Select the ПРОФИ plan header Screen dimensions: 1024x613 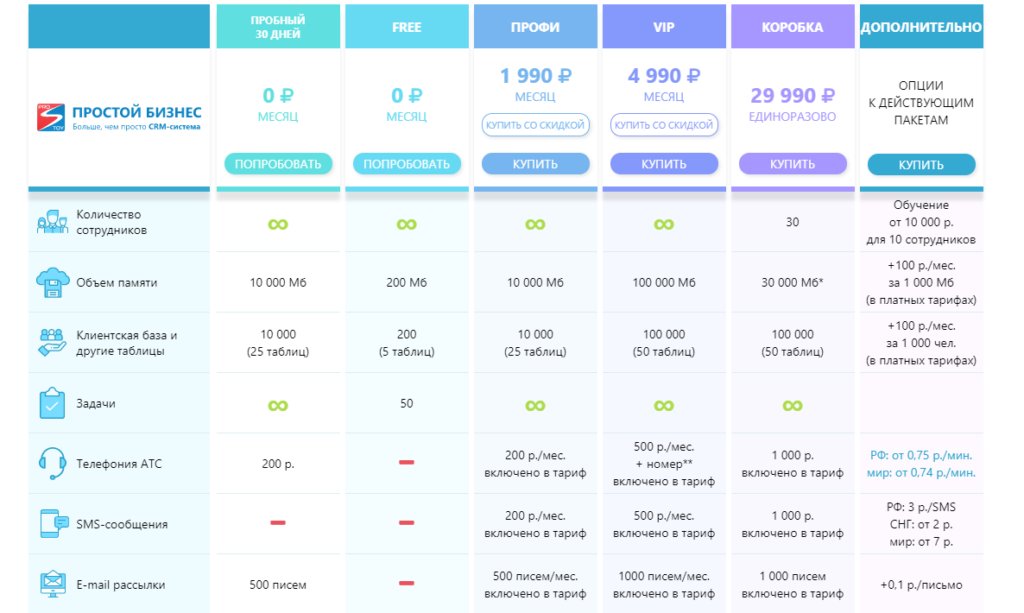535,27
